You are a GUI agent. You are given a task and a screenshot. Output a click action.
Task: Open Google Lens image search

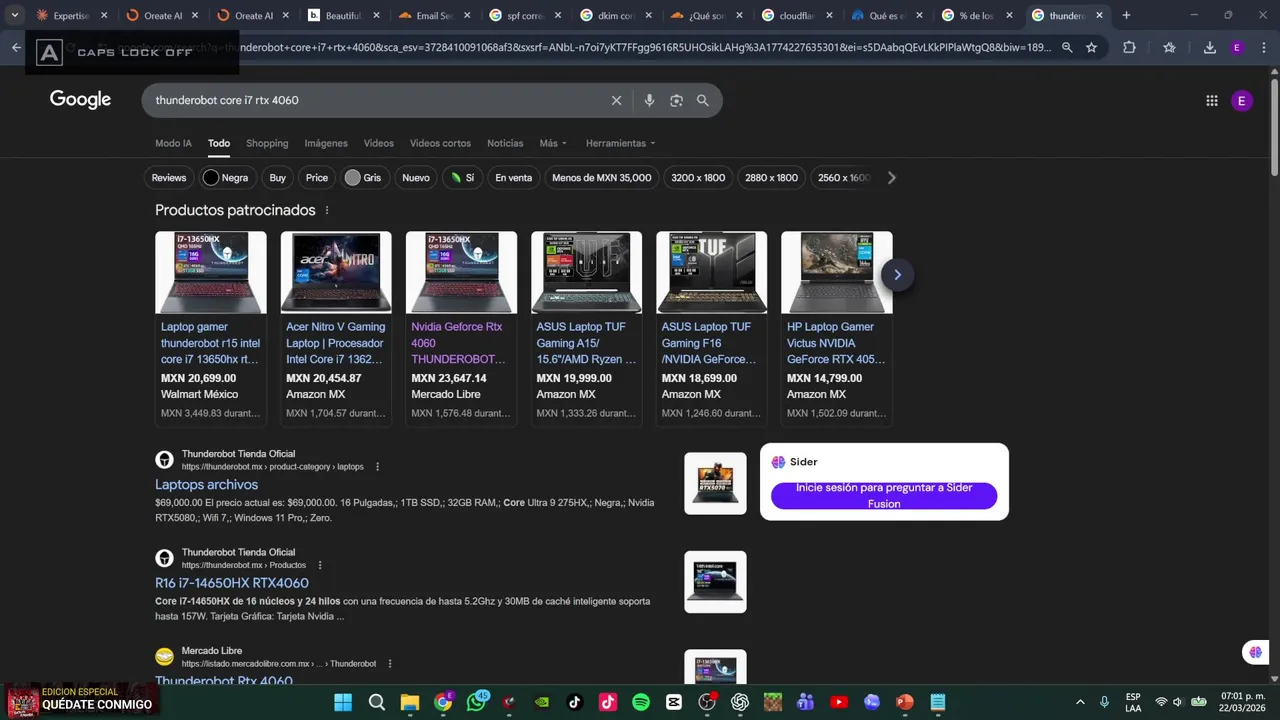click(x=676, y=100)
